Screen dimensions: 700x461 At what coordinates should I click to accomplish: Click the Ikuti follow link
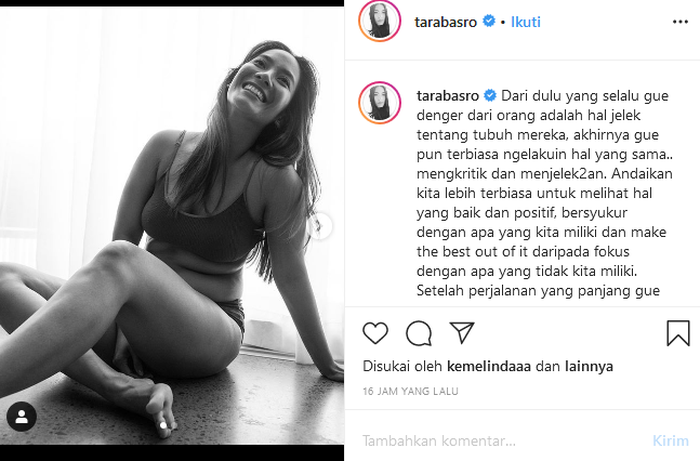click(525, 22)
